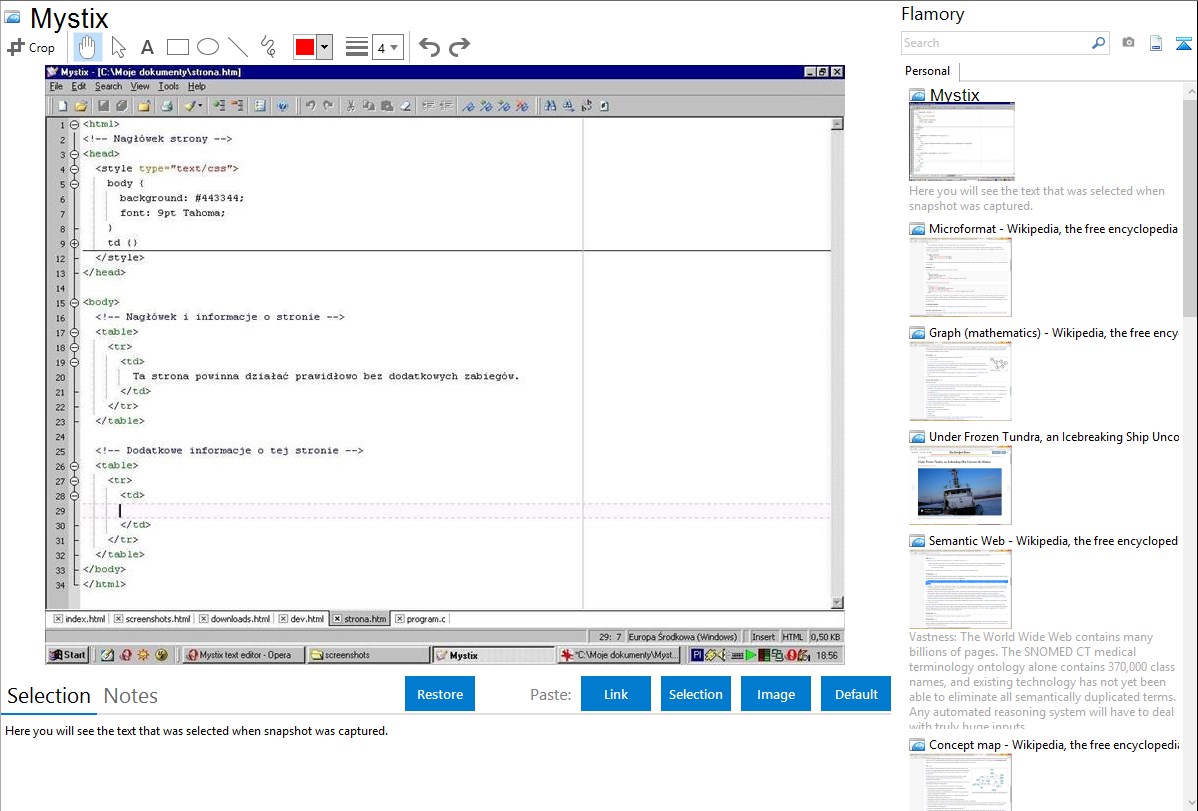Click the Paste Link button
The height and width of the screenshot is (811, 1198).
click(616, 694)
